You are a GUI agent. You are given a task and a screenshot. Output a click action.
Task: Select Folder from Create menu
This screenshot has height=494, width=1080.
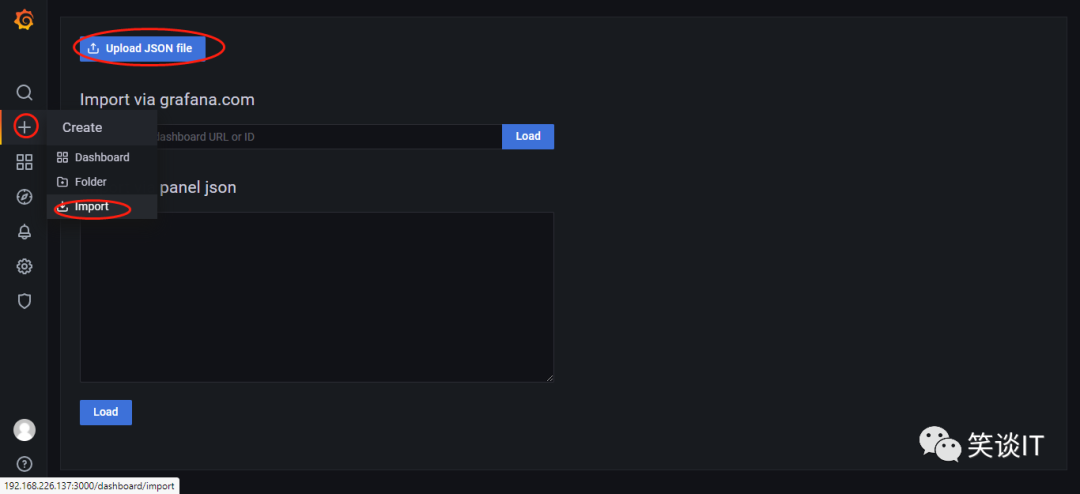click(90, 182)
